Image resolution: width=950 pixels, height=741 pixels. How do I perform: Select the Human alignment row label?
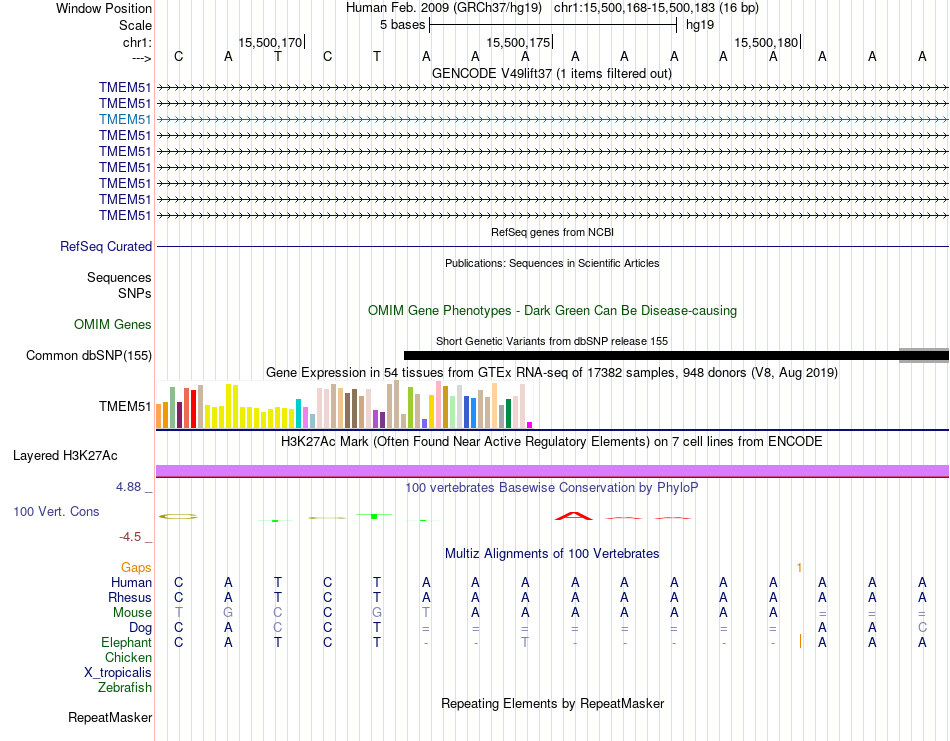tap(131, 583)
